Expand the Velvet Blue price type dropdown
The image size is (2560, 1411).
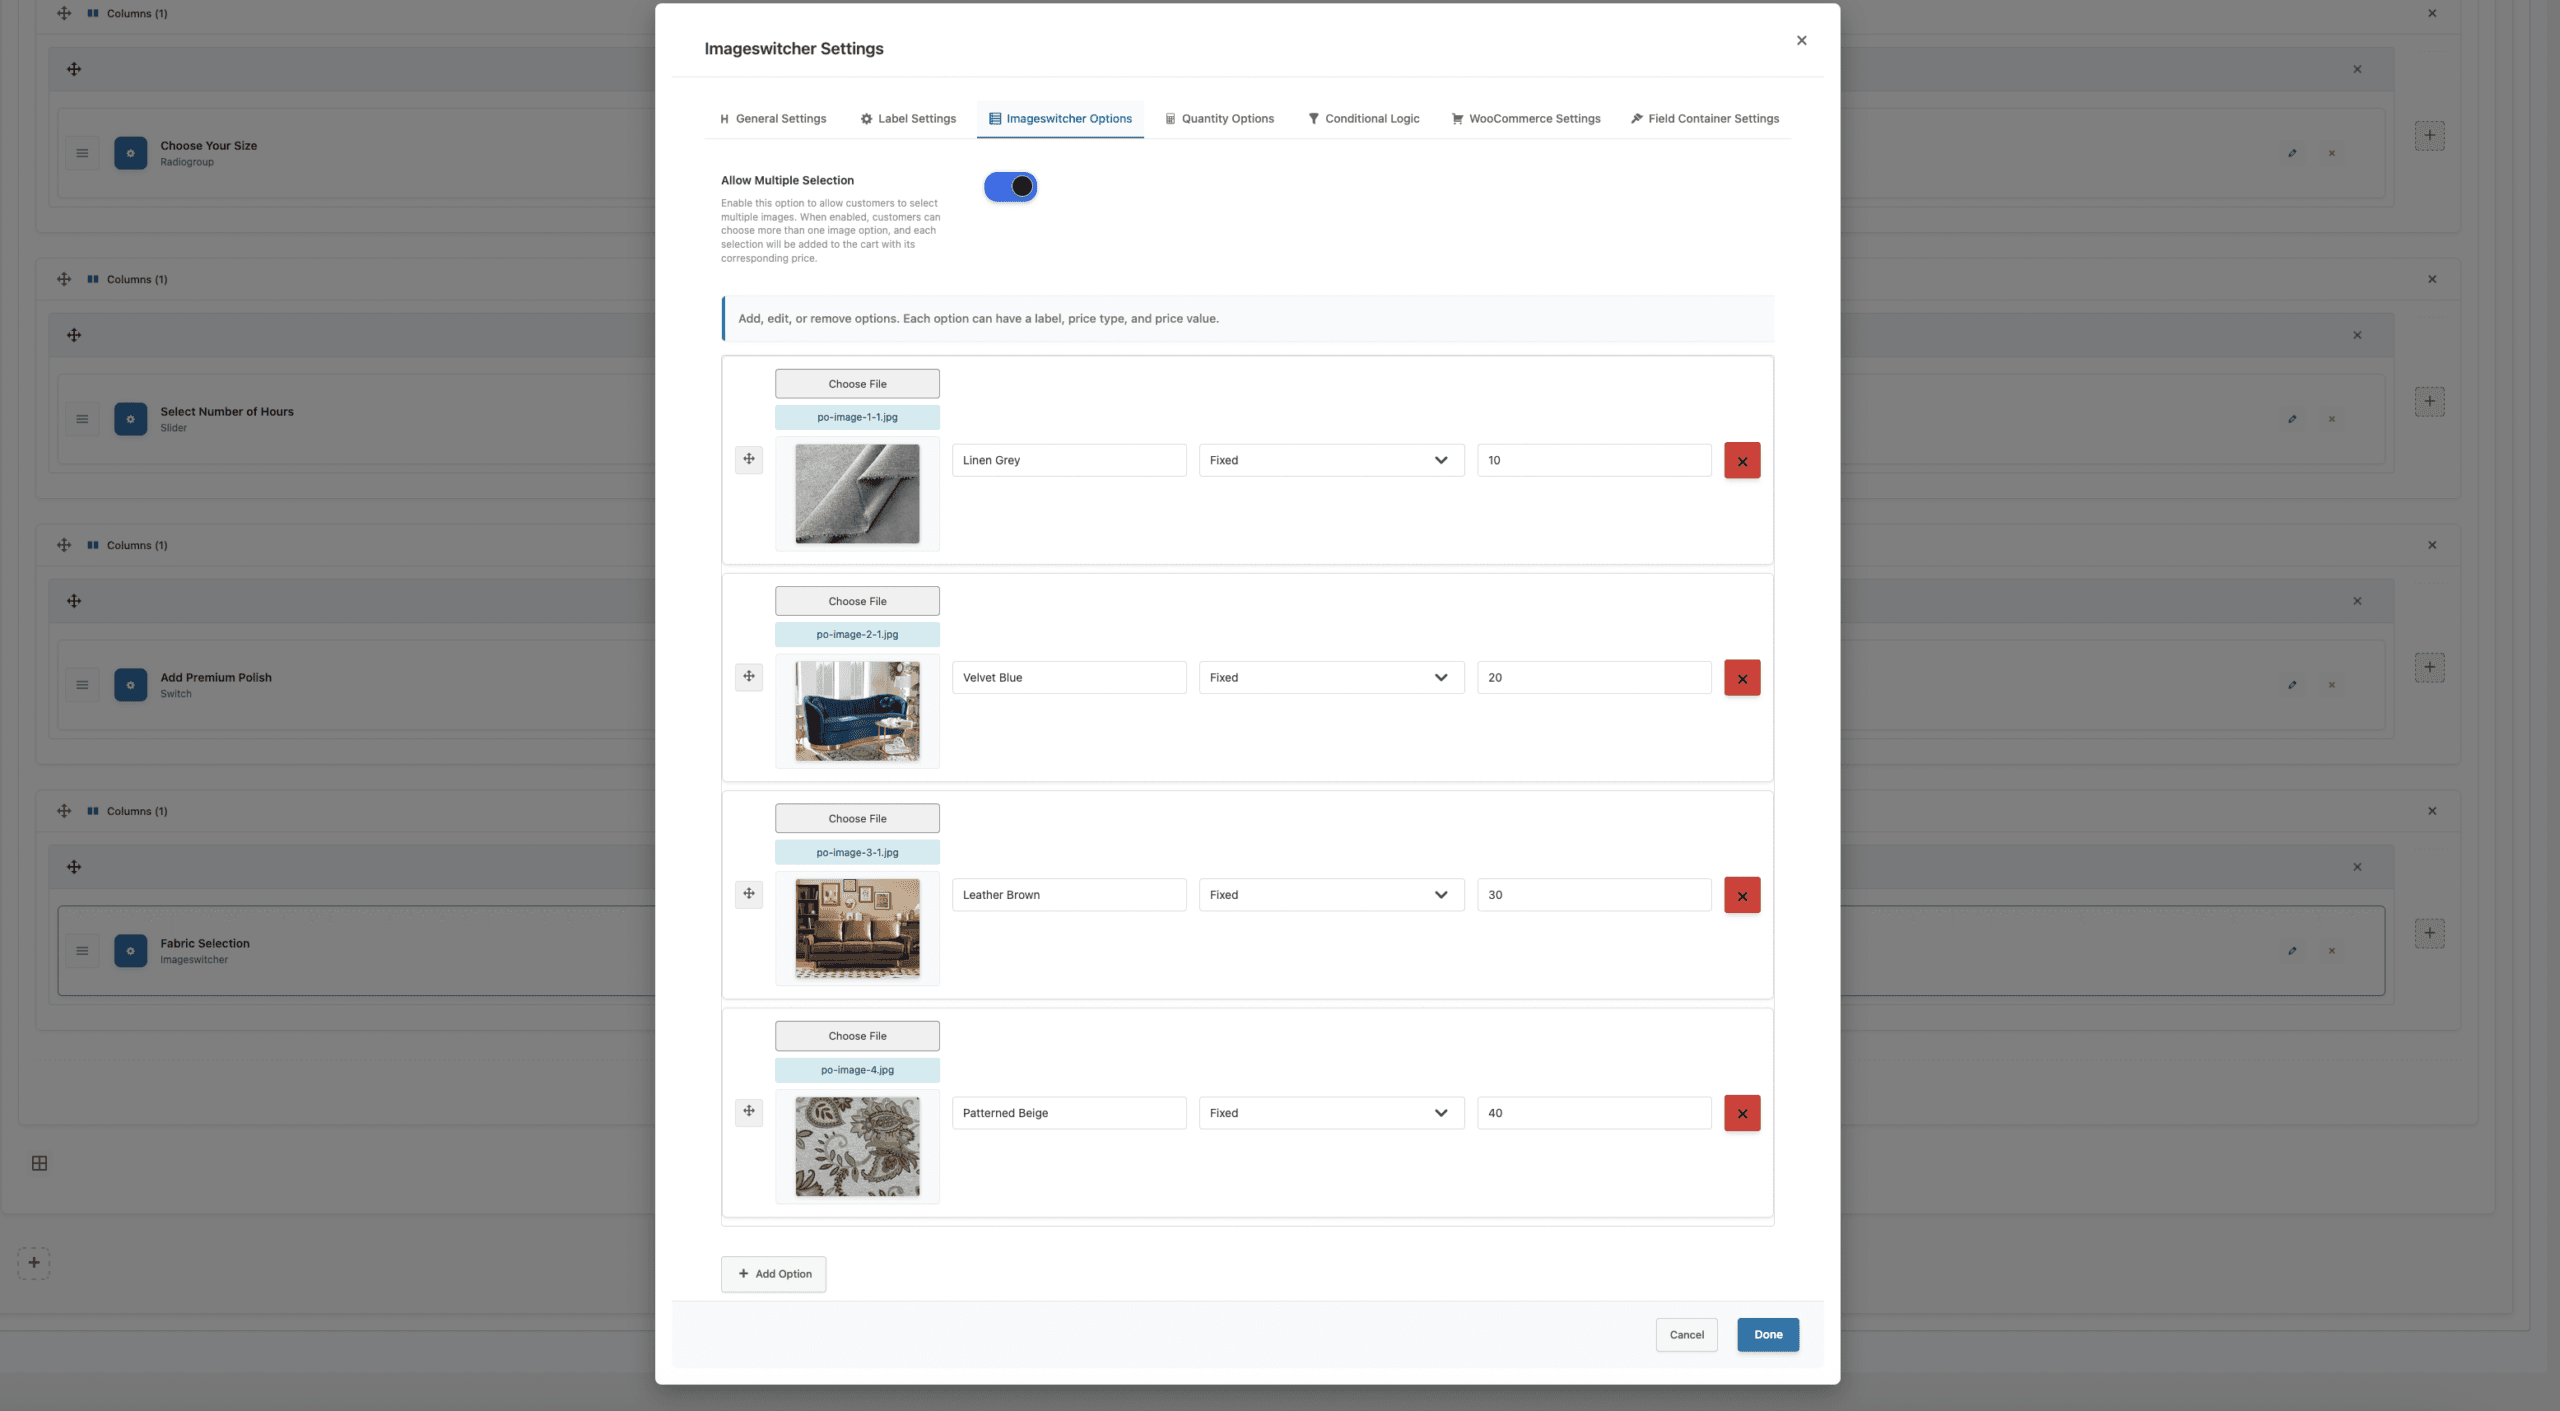click(1330, 678)
